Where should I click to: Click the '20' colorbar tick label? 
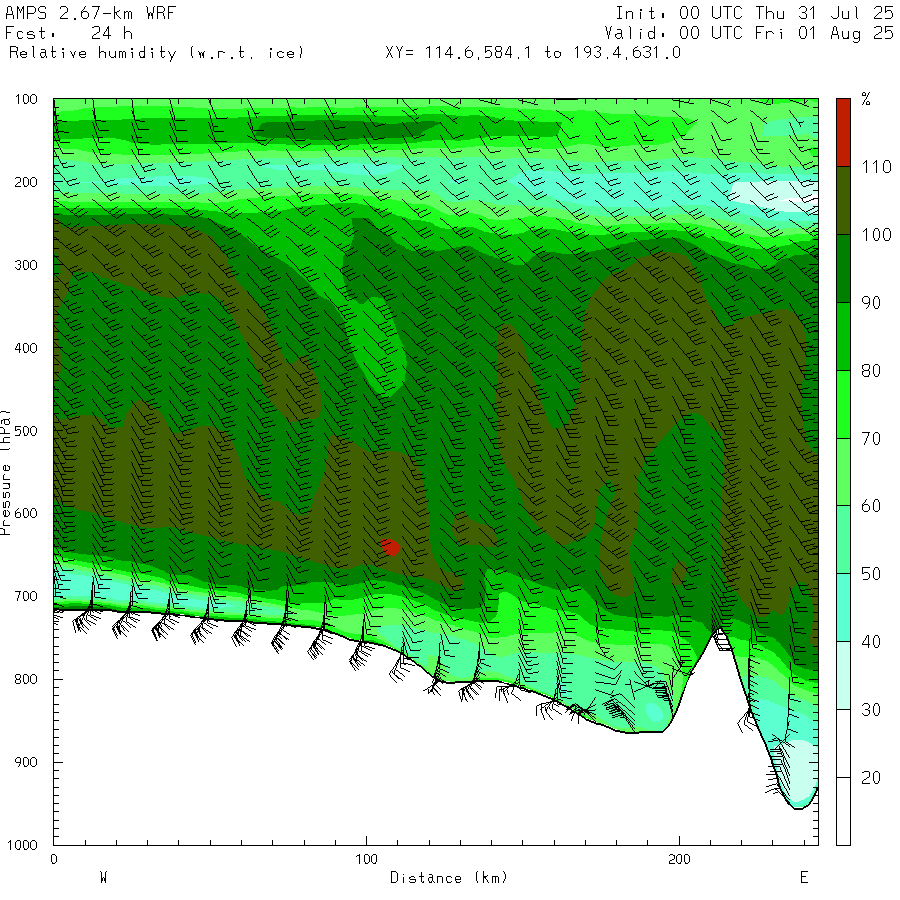[871, 778]
